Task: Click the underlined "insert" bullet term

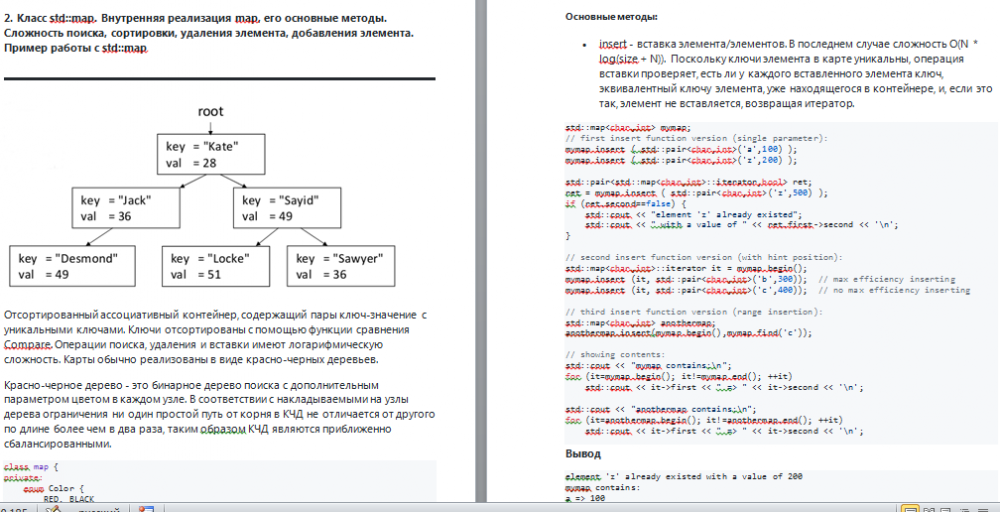Action: [612, 45]
